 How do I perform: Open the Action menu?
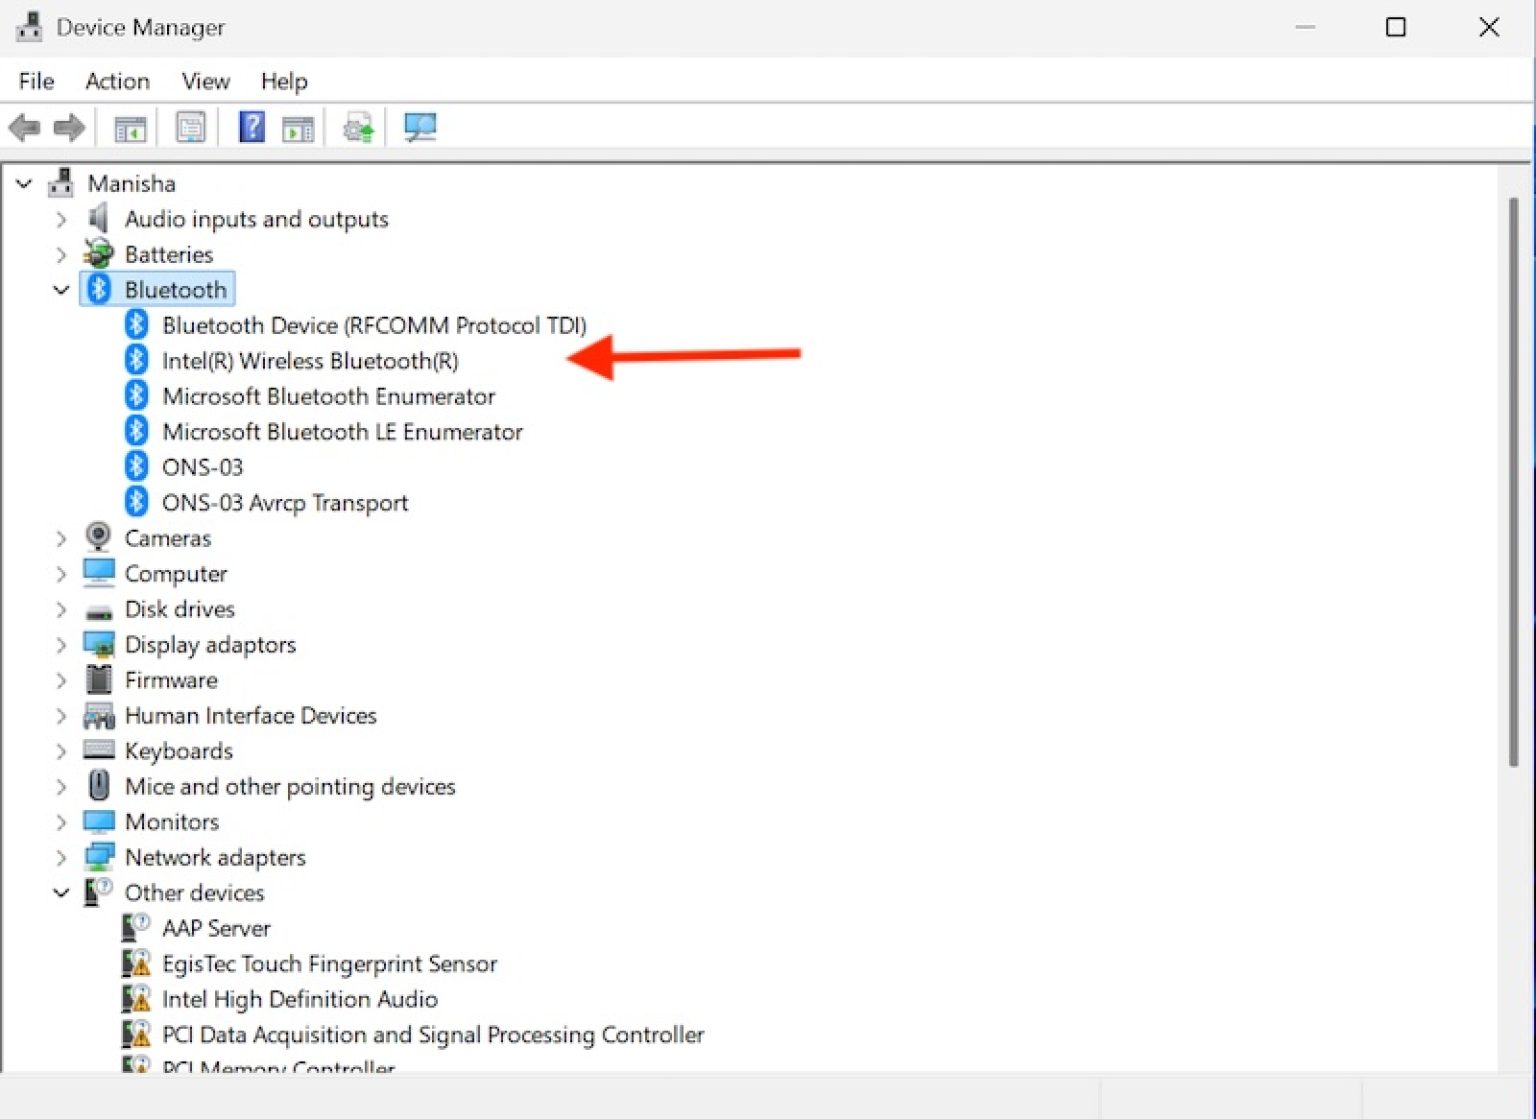117,81
